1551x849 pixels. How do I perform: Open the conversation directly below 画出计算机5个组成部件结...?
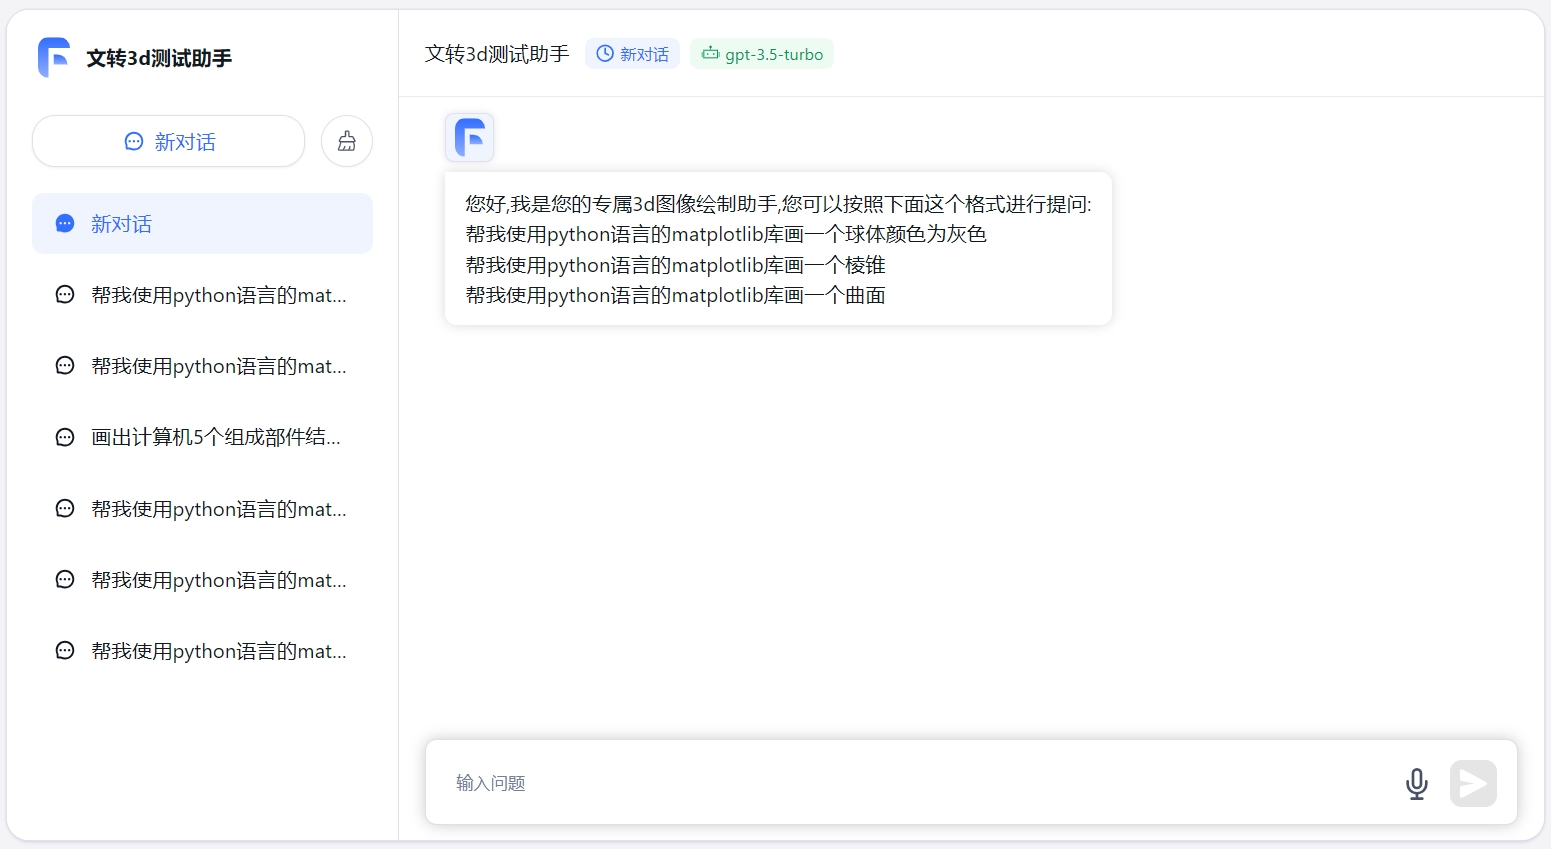tap(218, 509)
